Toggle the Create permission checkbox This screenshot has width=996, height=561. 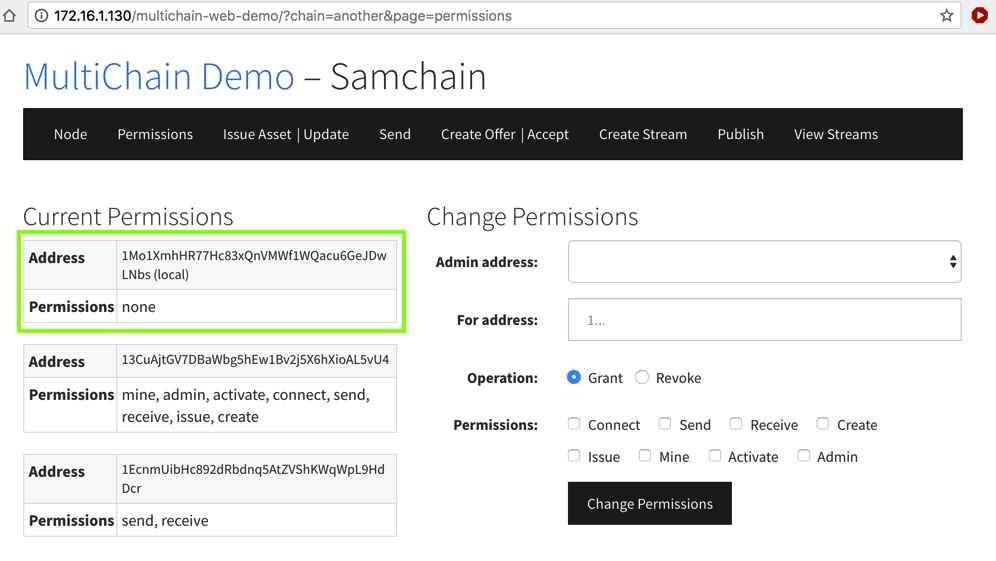[x=823, y=424]
